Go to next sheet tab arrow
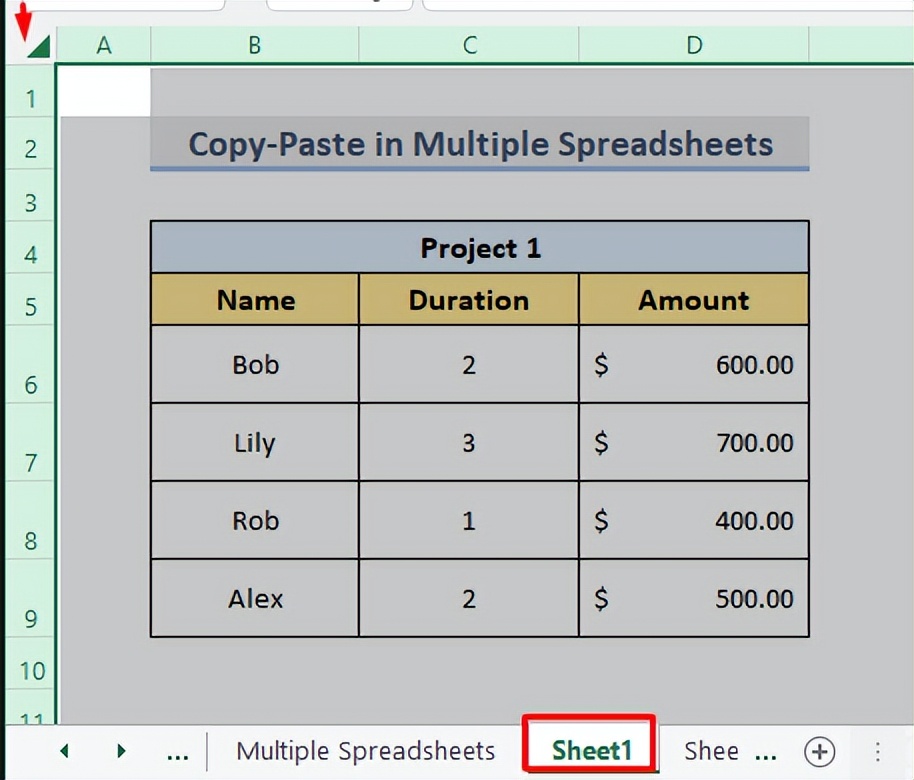The height and width of the screenshot is (780, 914). 121,751
